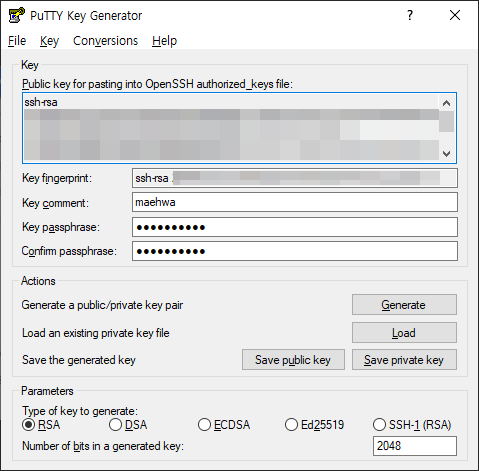Open the Key menu
This screenshot has height=471, width=479.
pyautogui.click(x=49, y=41)
